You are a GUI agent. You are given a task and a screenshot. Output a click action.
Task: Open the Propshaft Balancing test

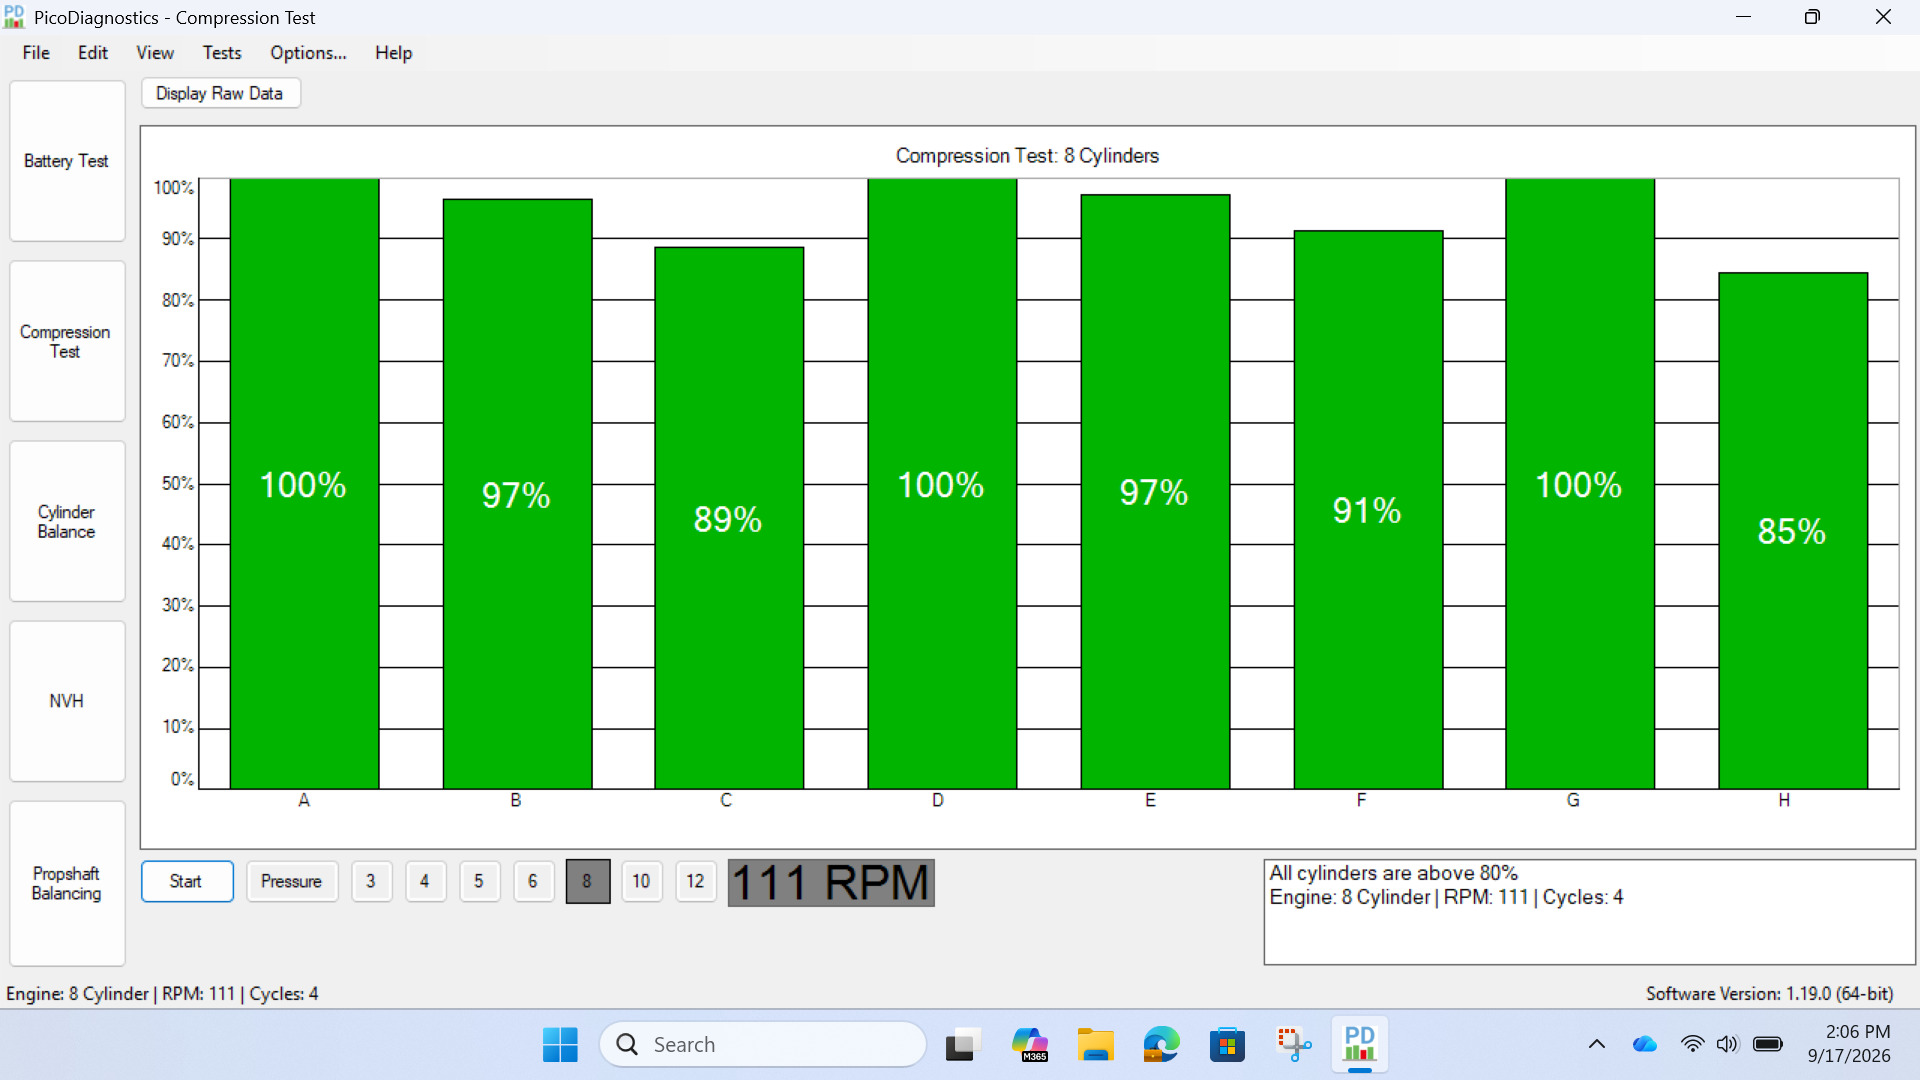(67, 883)
